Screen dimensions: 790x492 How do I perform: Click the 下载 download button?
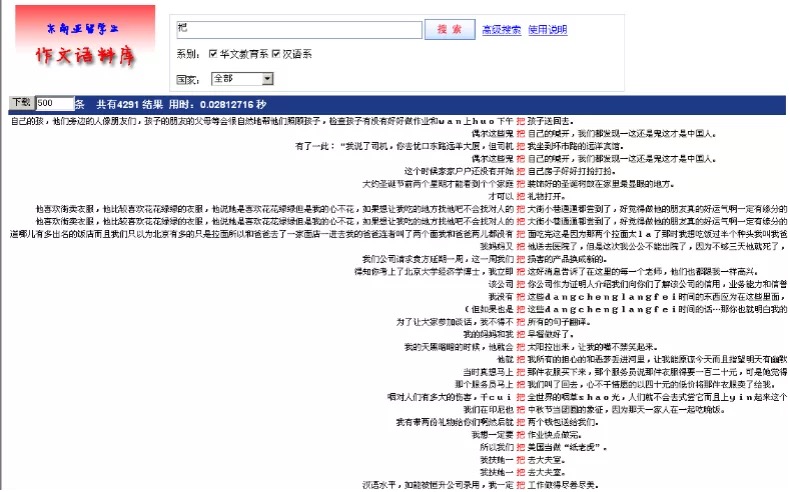[x=20, y=103]
